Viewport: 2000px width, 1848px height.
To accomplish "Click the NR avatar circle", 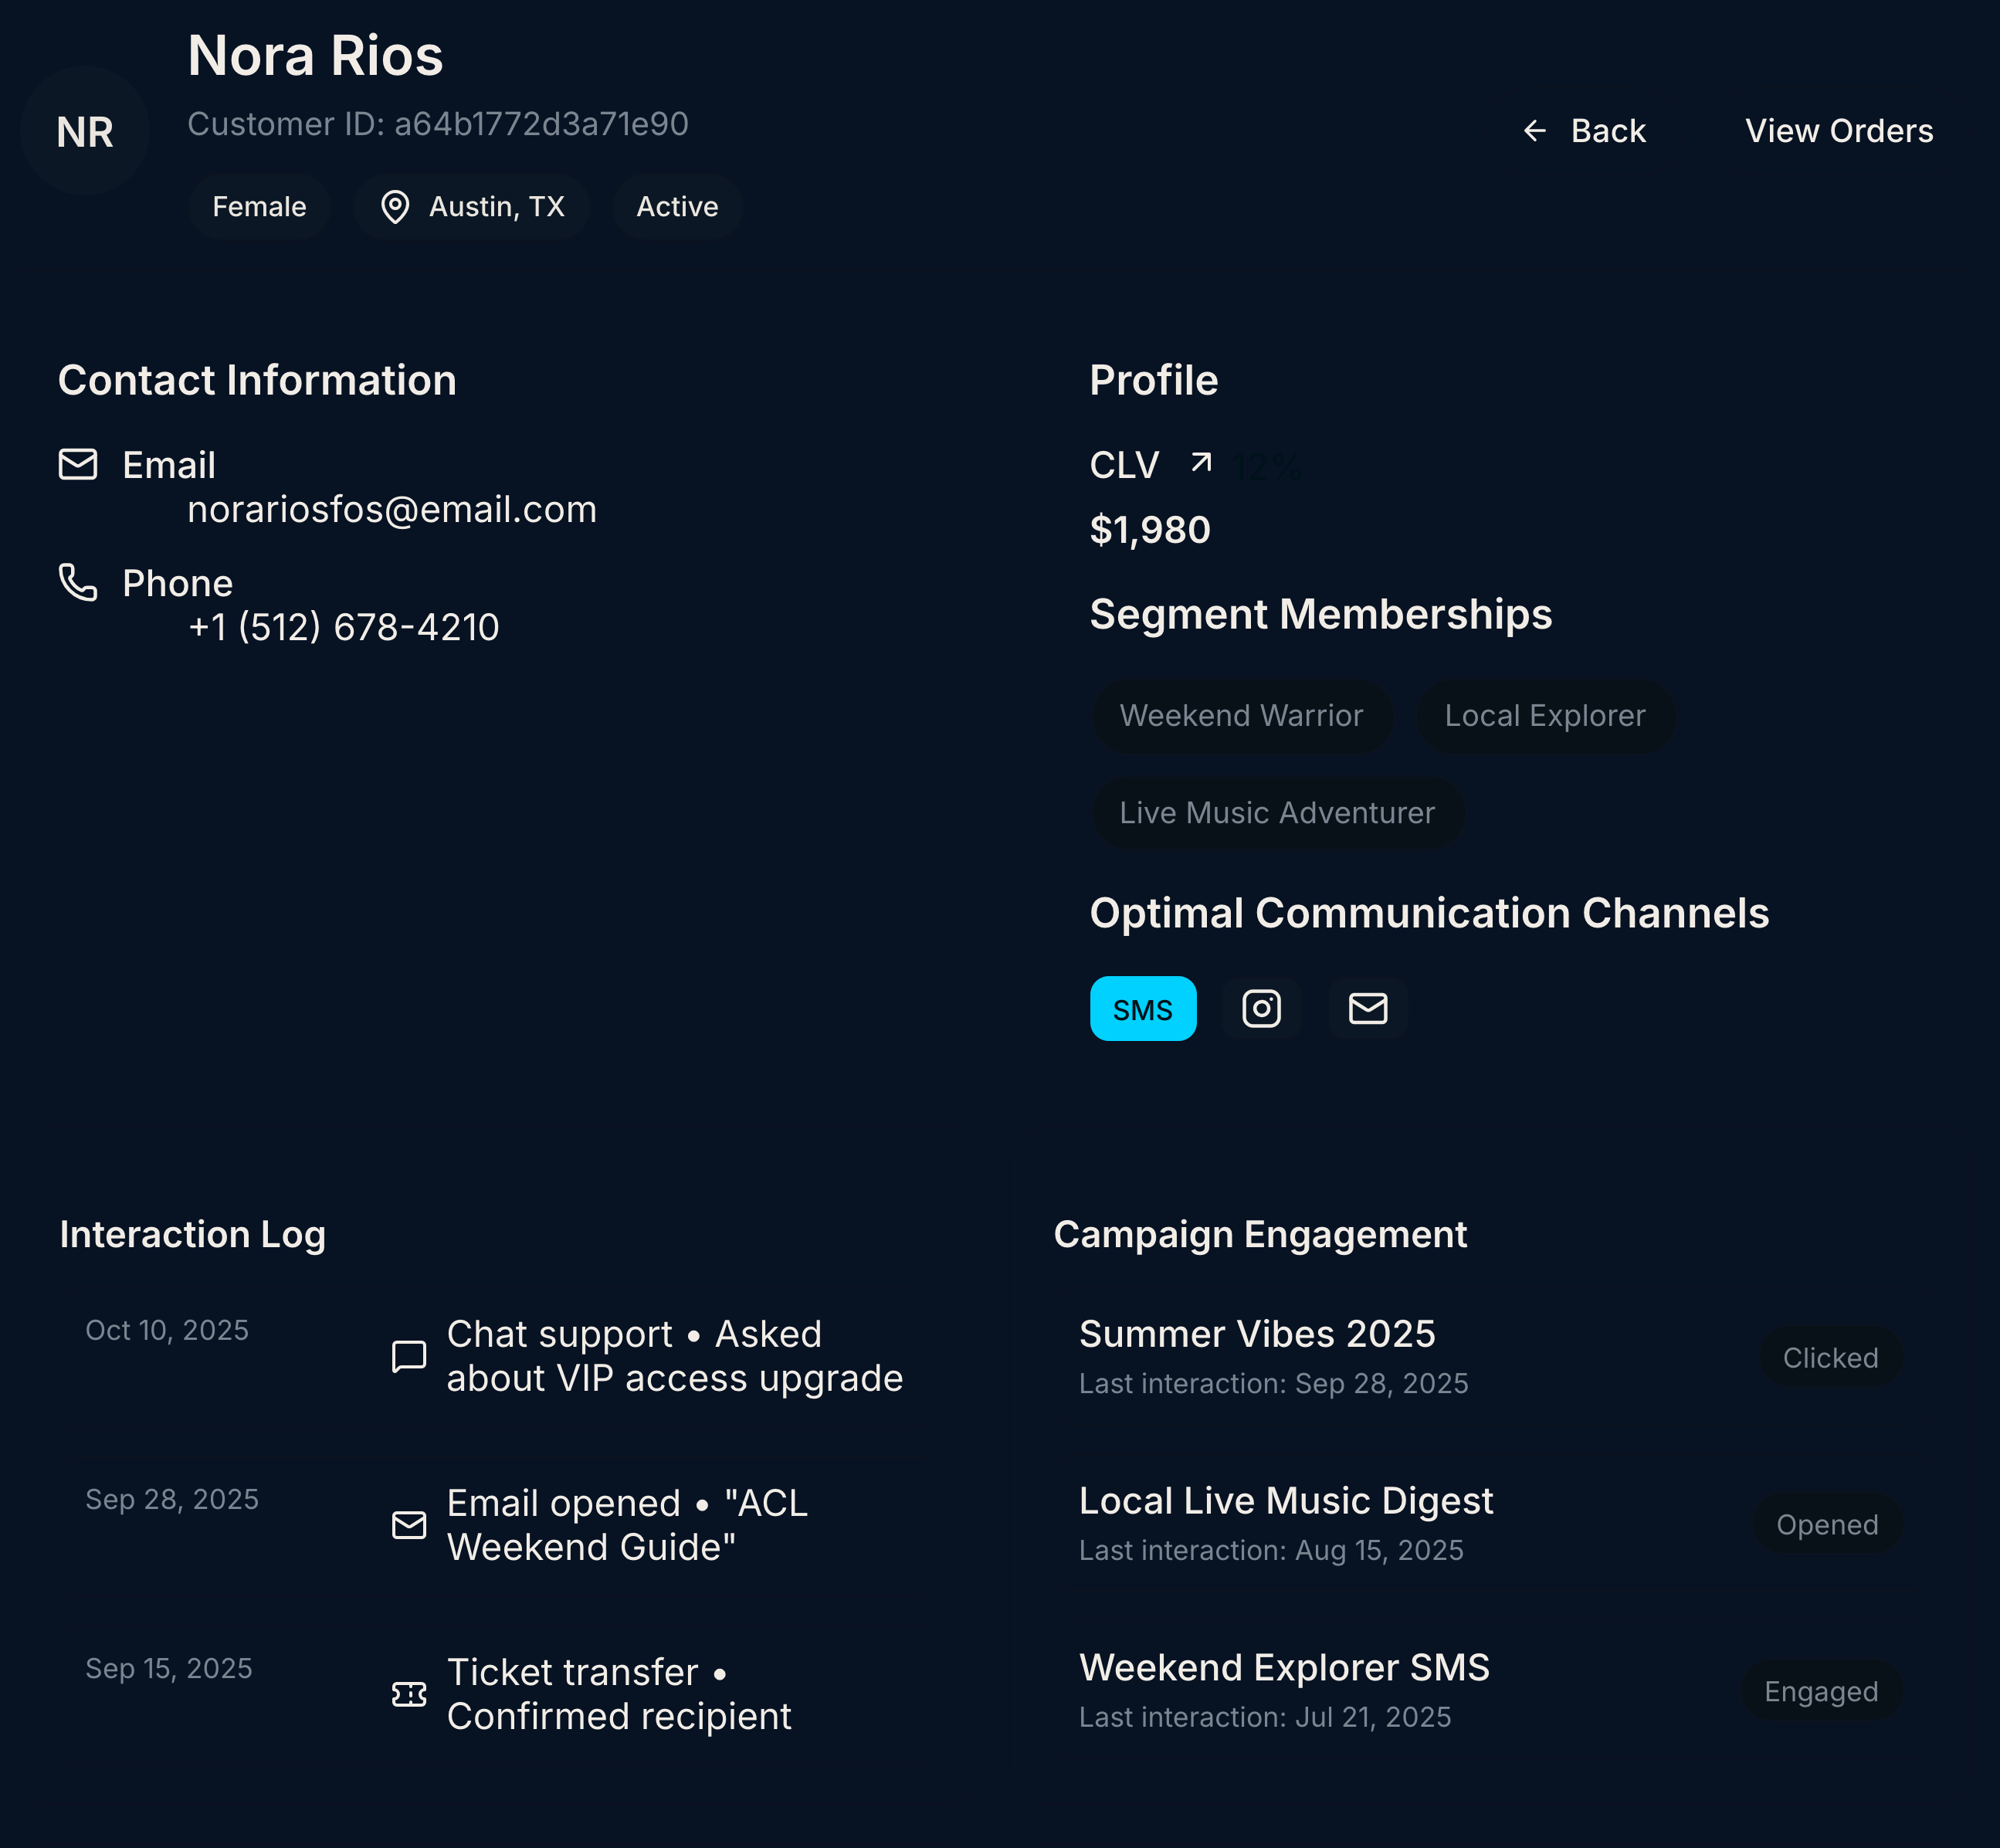I will [x=85, y=131].
